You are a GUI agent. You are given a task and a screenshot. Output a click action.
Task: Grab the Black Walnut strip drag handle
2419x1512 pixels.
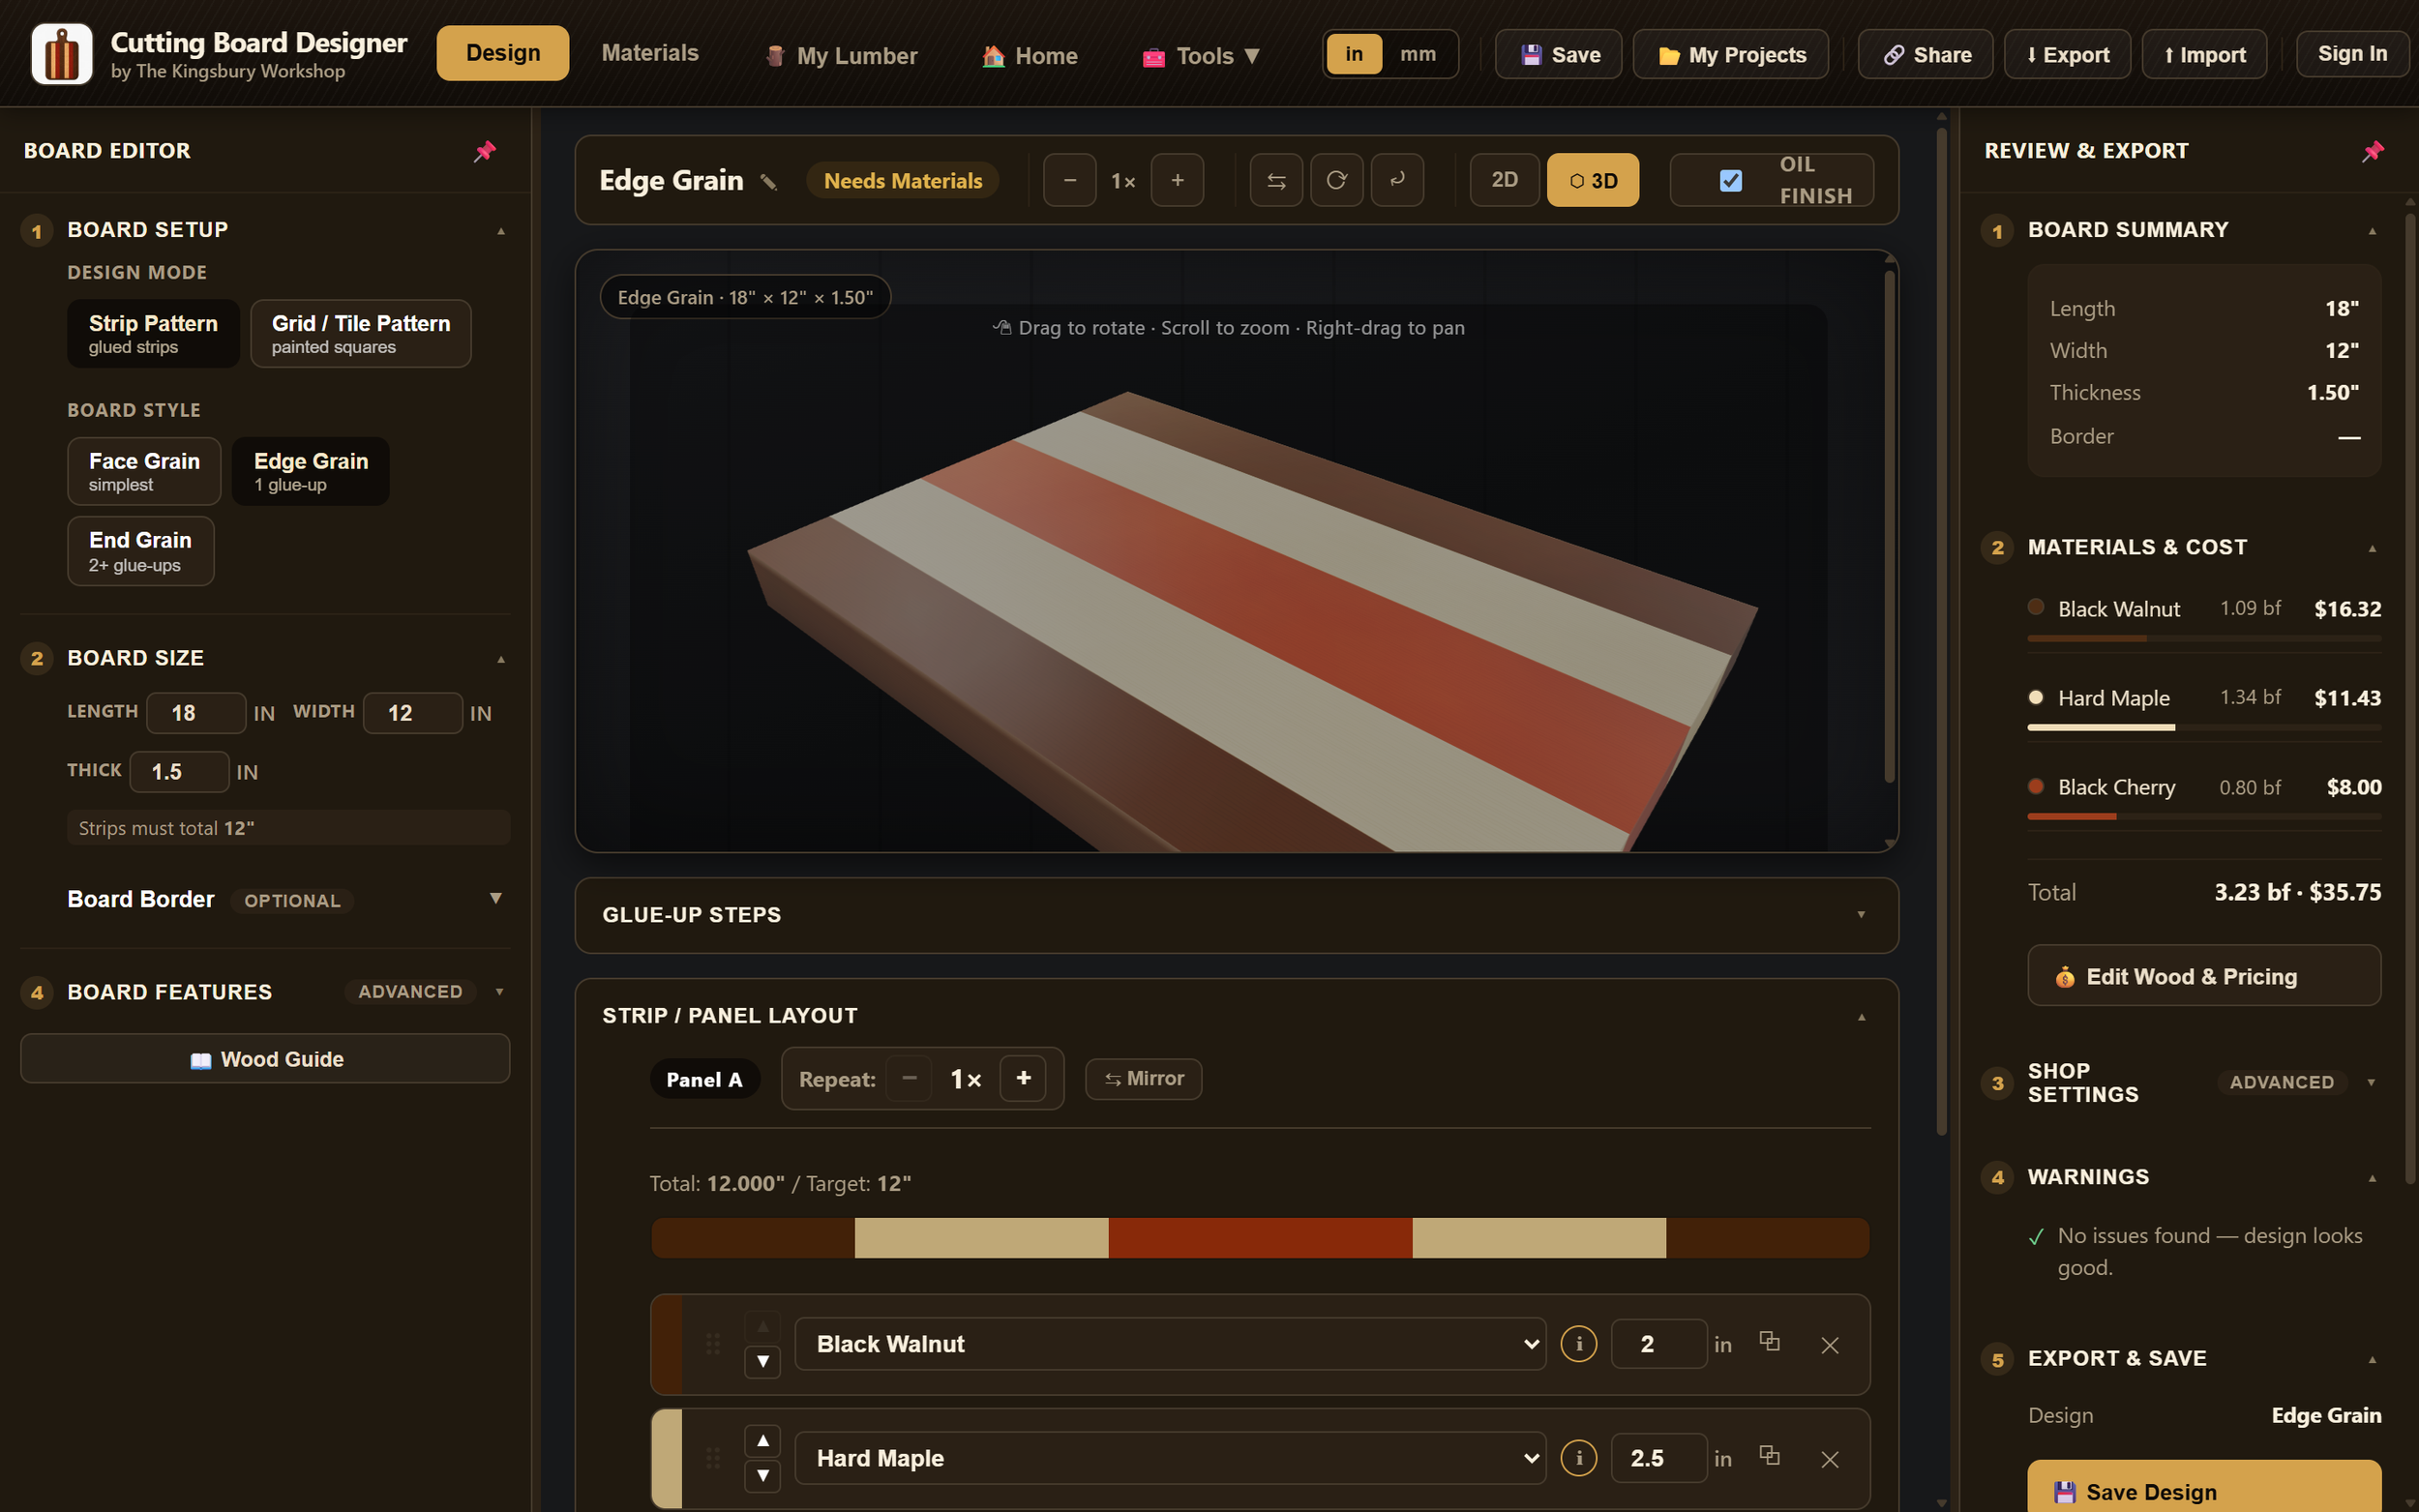click(713, 1344)
